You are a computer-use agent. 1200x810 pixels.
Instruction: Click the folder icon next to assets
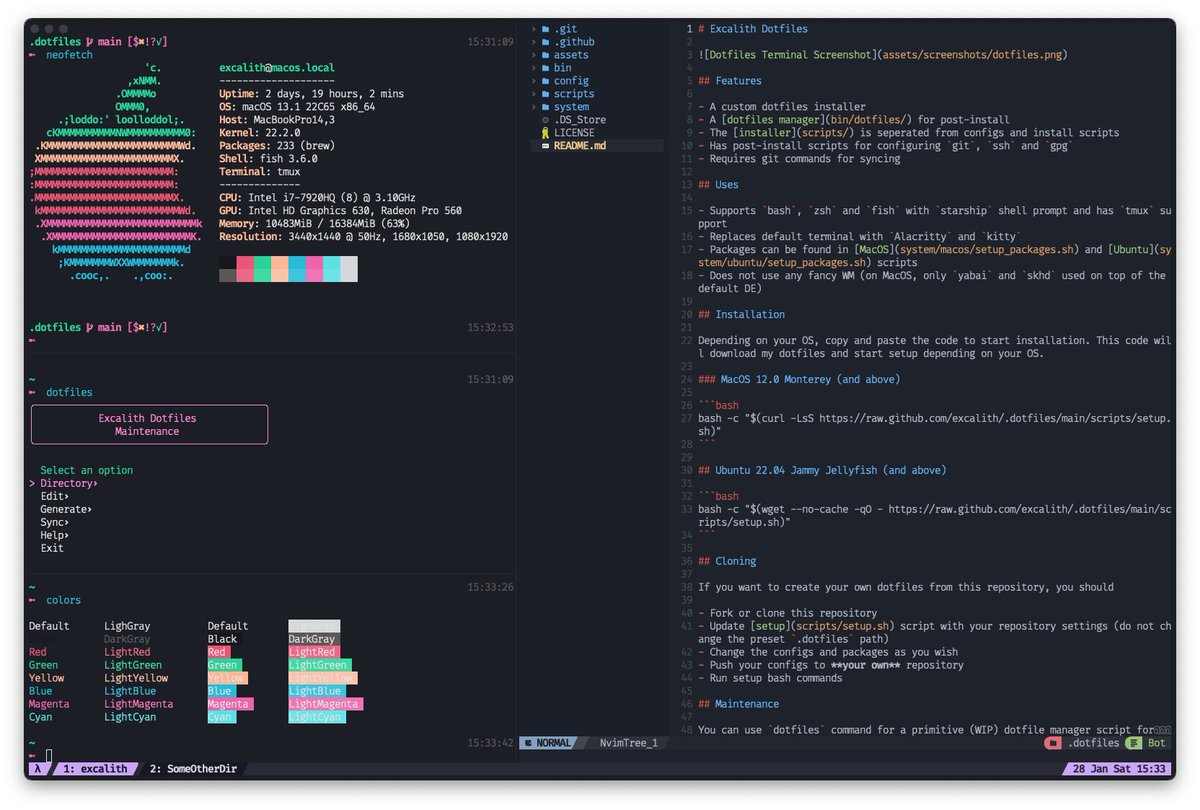pyautogui.click(x=545, y=55)
